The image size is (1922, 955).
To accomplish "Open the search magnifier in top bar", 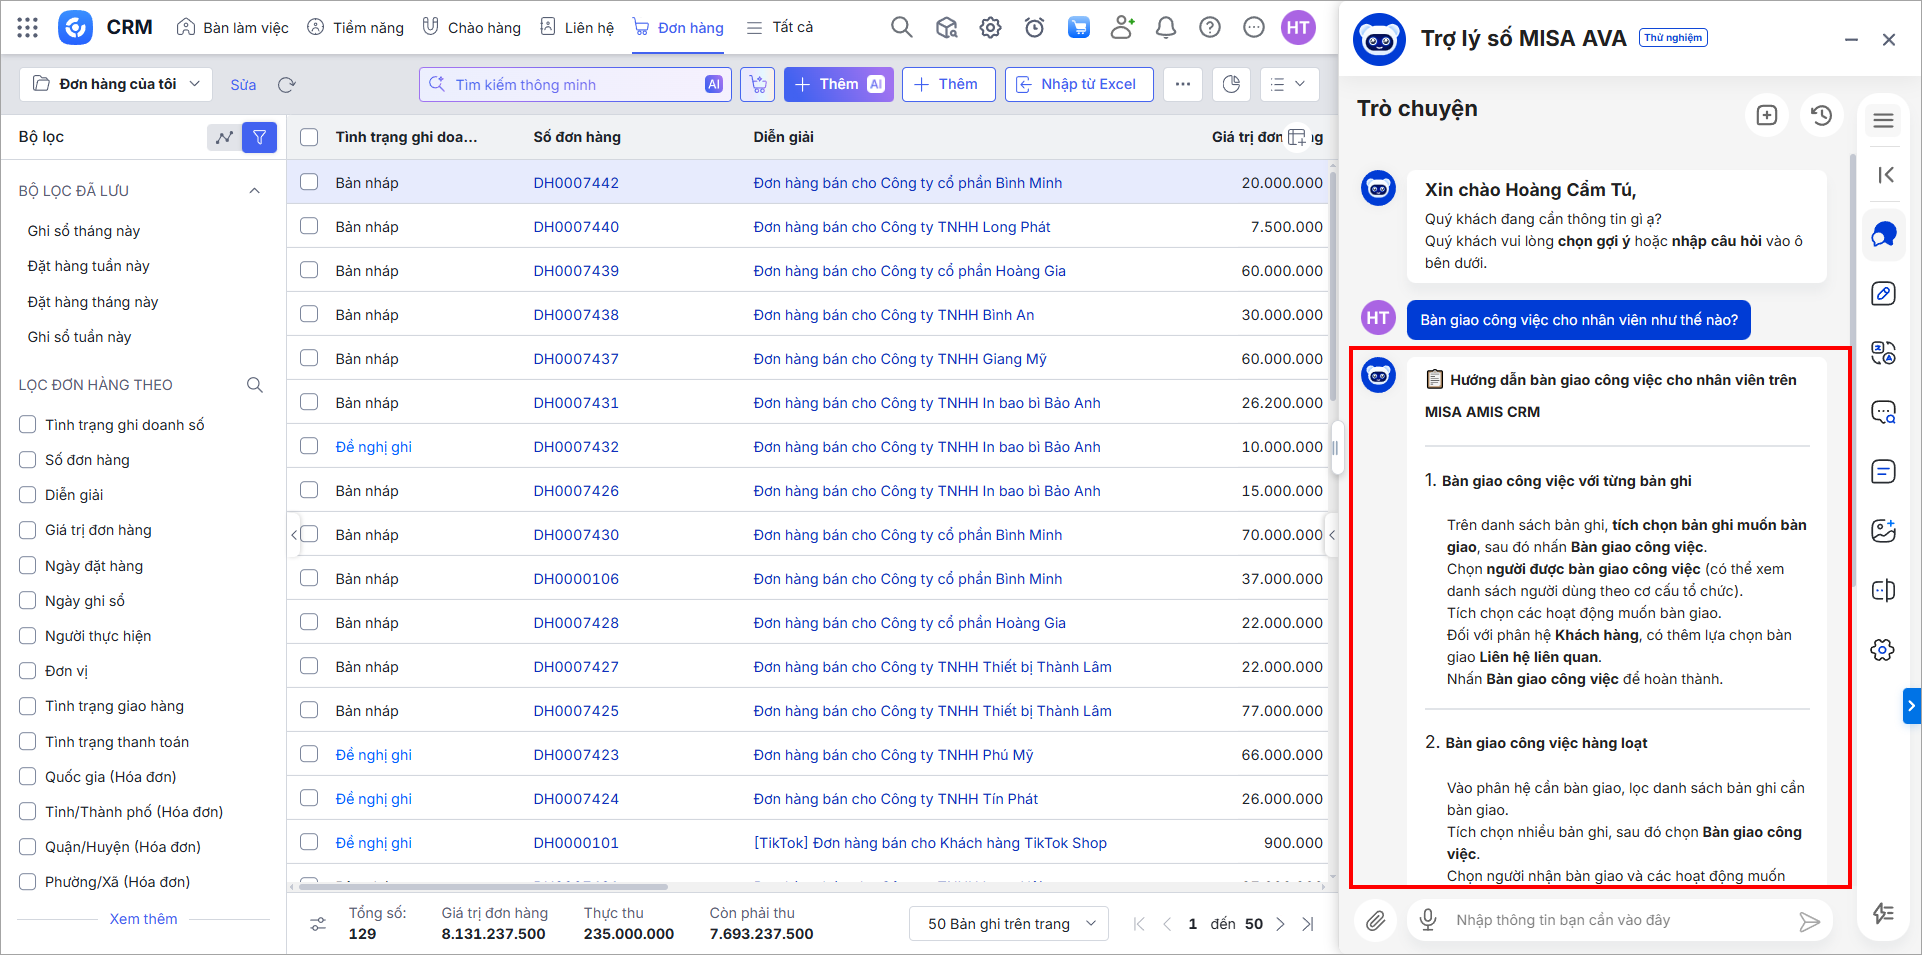I will tap(901, 28).
